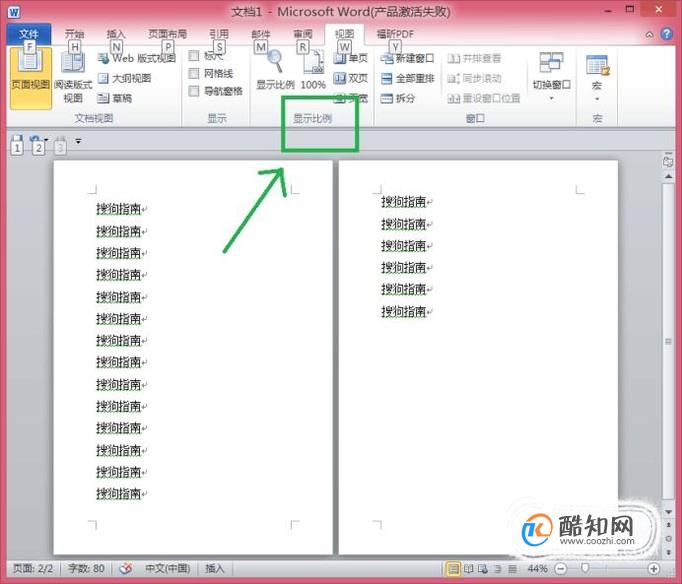The height and width of the screenshot is (584, 682).
Task: Switch to 大纲视图 outline view
Action: point(124,78)
